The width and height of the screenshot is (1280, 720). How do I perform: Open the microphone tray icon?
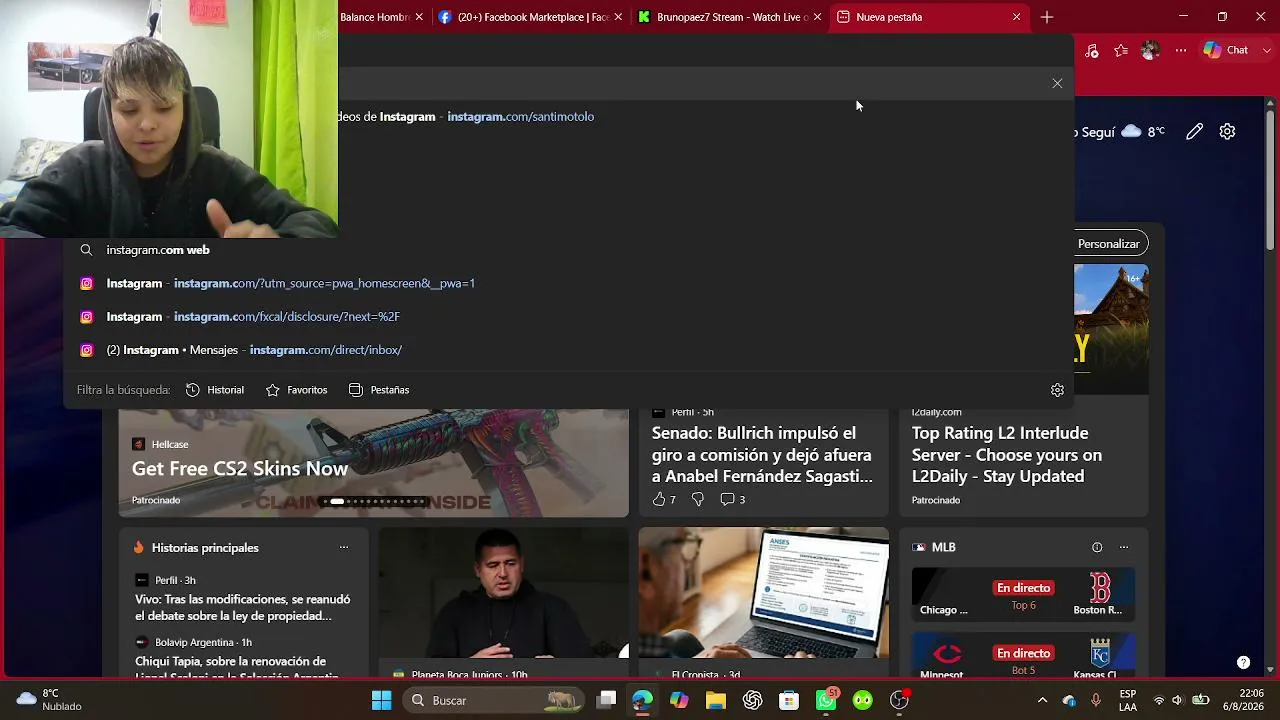pyautogui.click(x=1096, y=700)
